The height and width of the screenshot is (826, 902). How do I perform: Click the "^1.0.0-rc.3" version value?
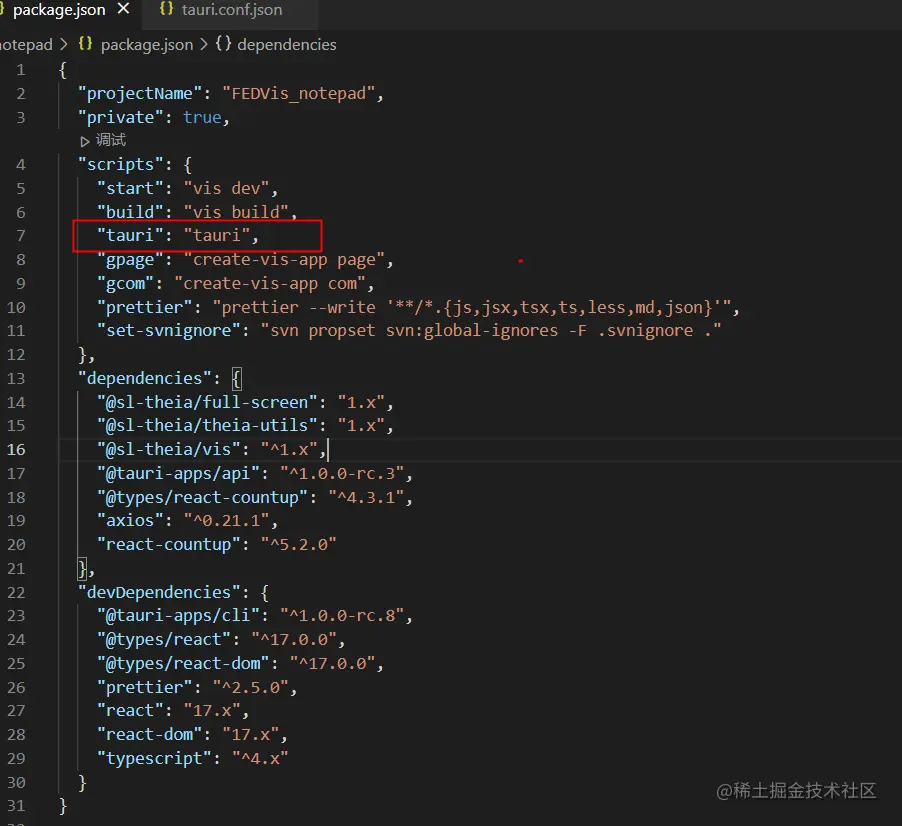tap(342, 474)
